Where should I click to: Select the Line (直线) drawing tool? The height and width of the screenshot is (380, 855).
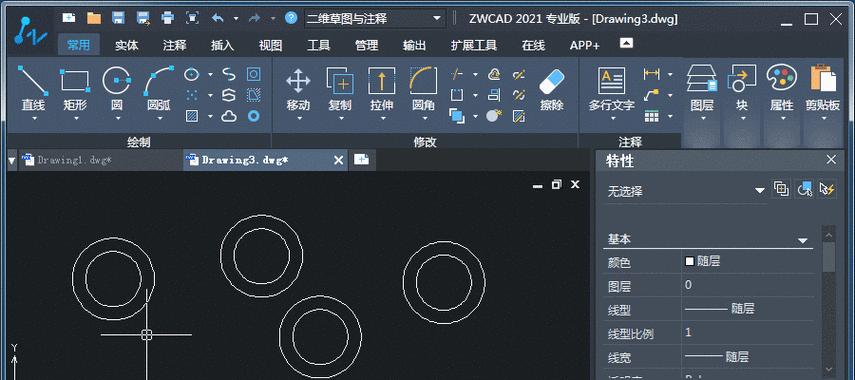(33, 87)
